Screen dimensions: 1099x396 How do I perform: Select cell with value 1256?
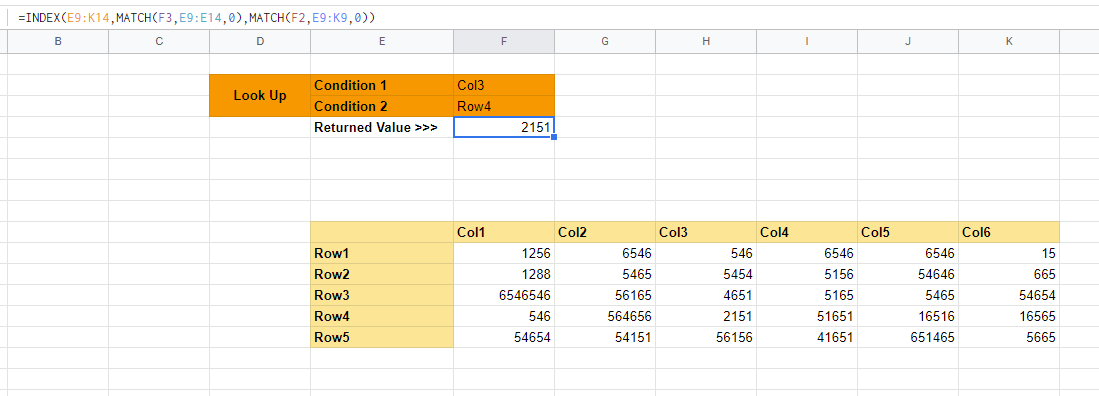point(504,253)
